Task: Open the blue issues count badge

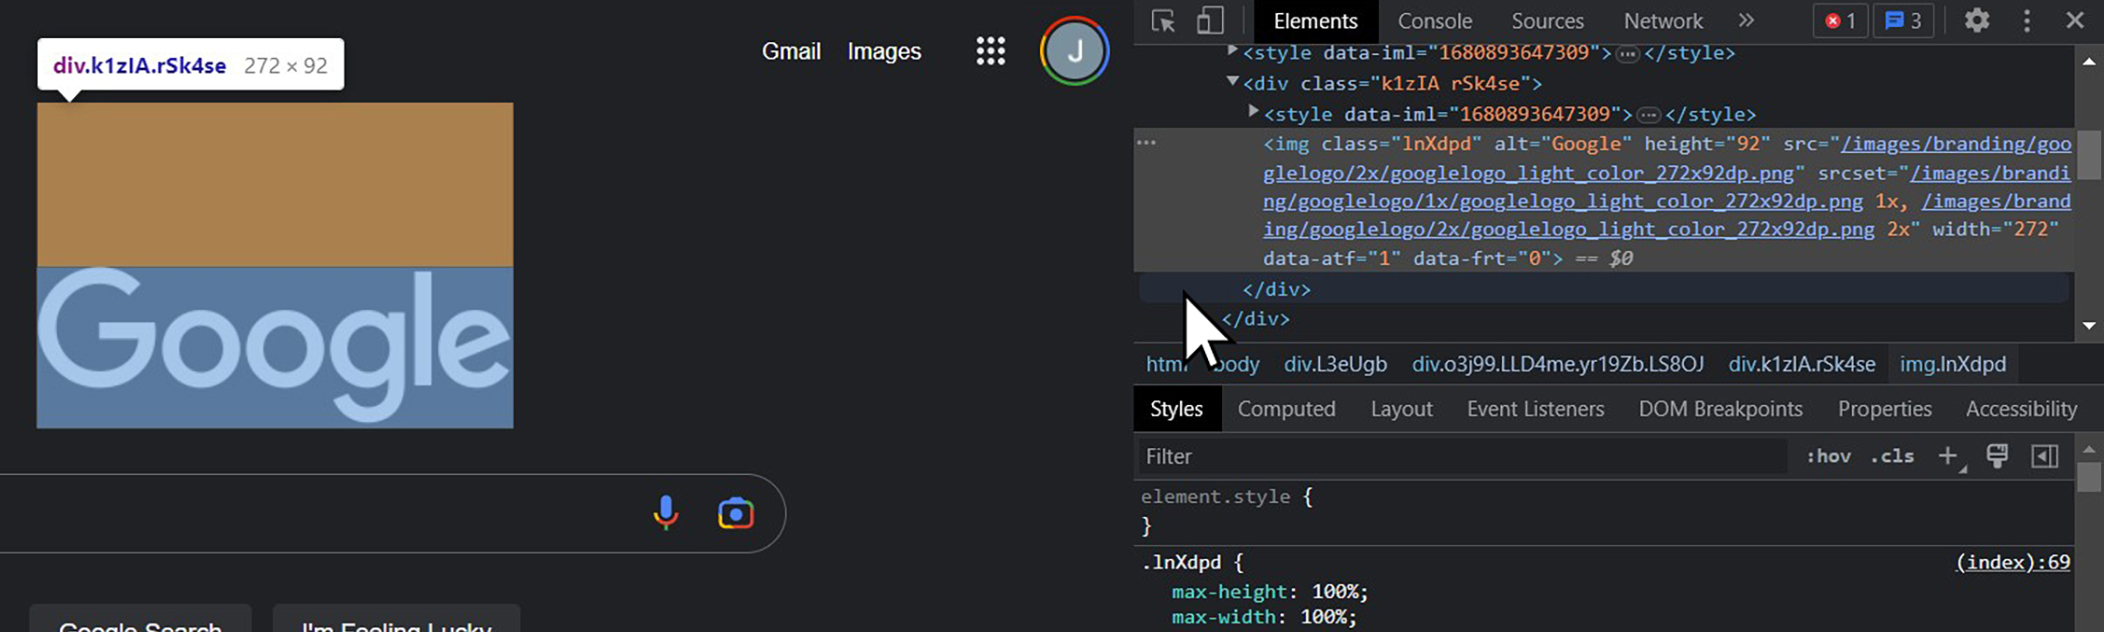Action: pos(1904,21)
